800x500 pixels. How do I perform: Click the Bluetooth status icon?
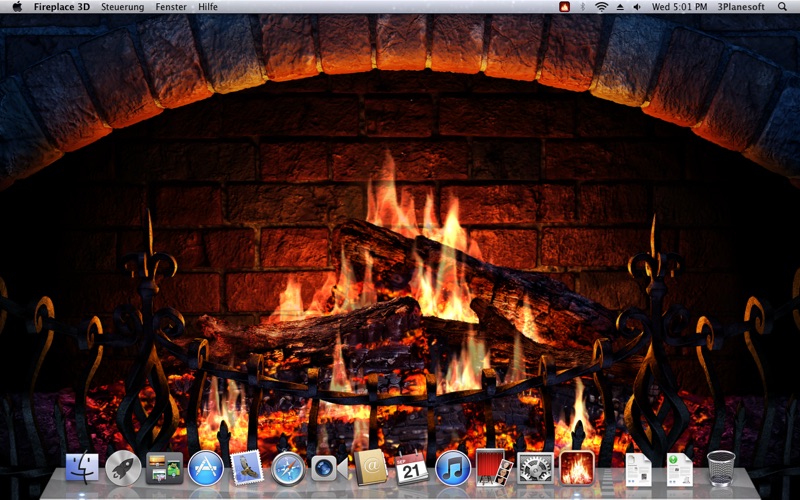coord(583,7)
